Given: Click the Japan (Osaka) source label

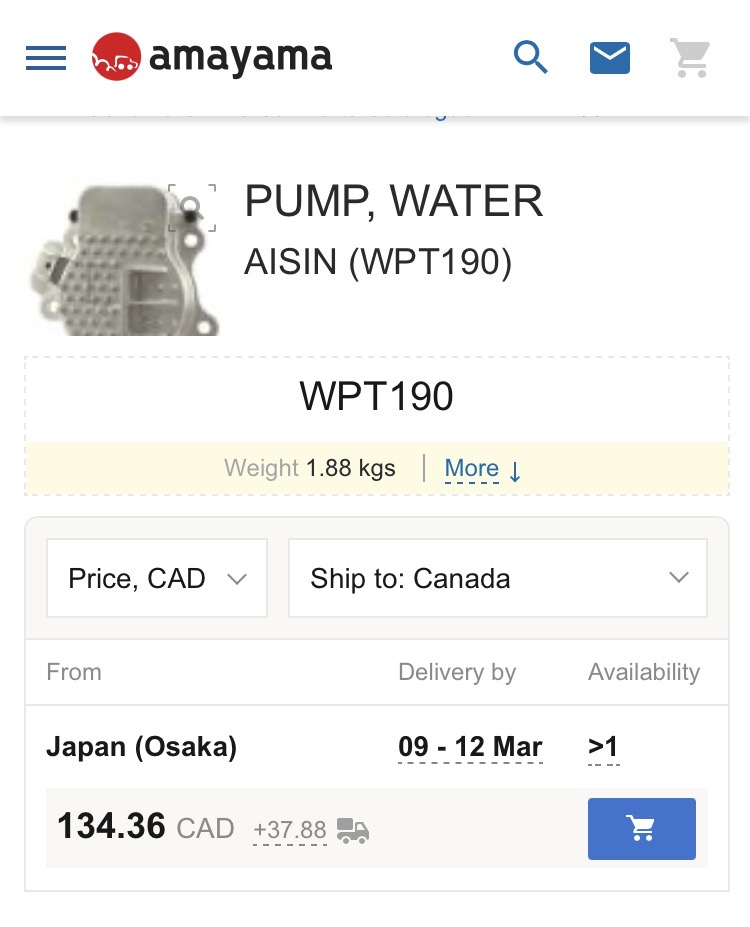Looking at the screenshot, I should [x=141, y=747].
